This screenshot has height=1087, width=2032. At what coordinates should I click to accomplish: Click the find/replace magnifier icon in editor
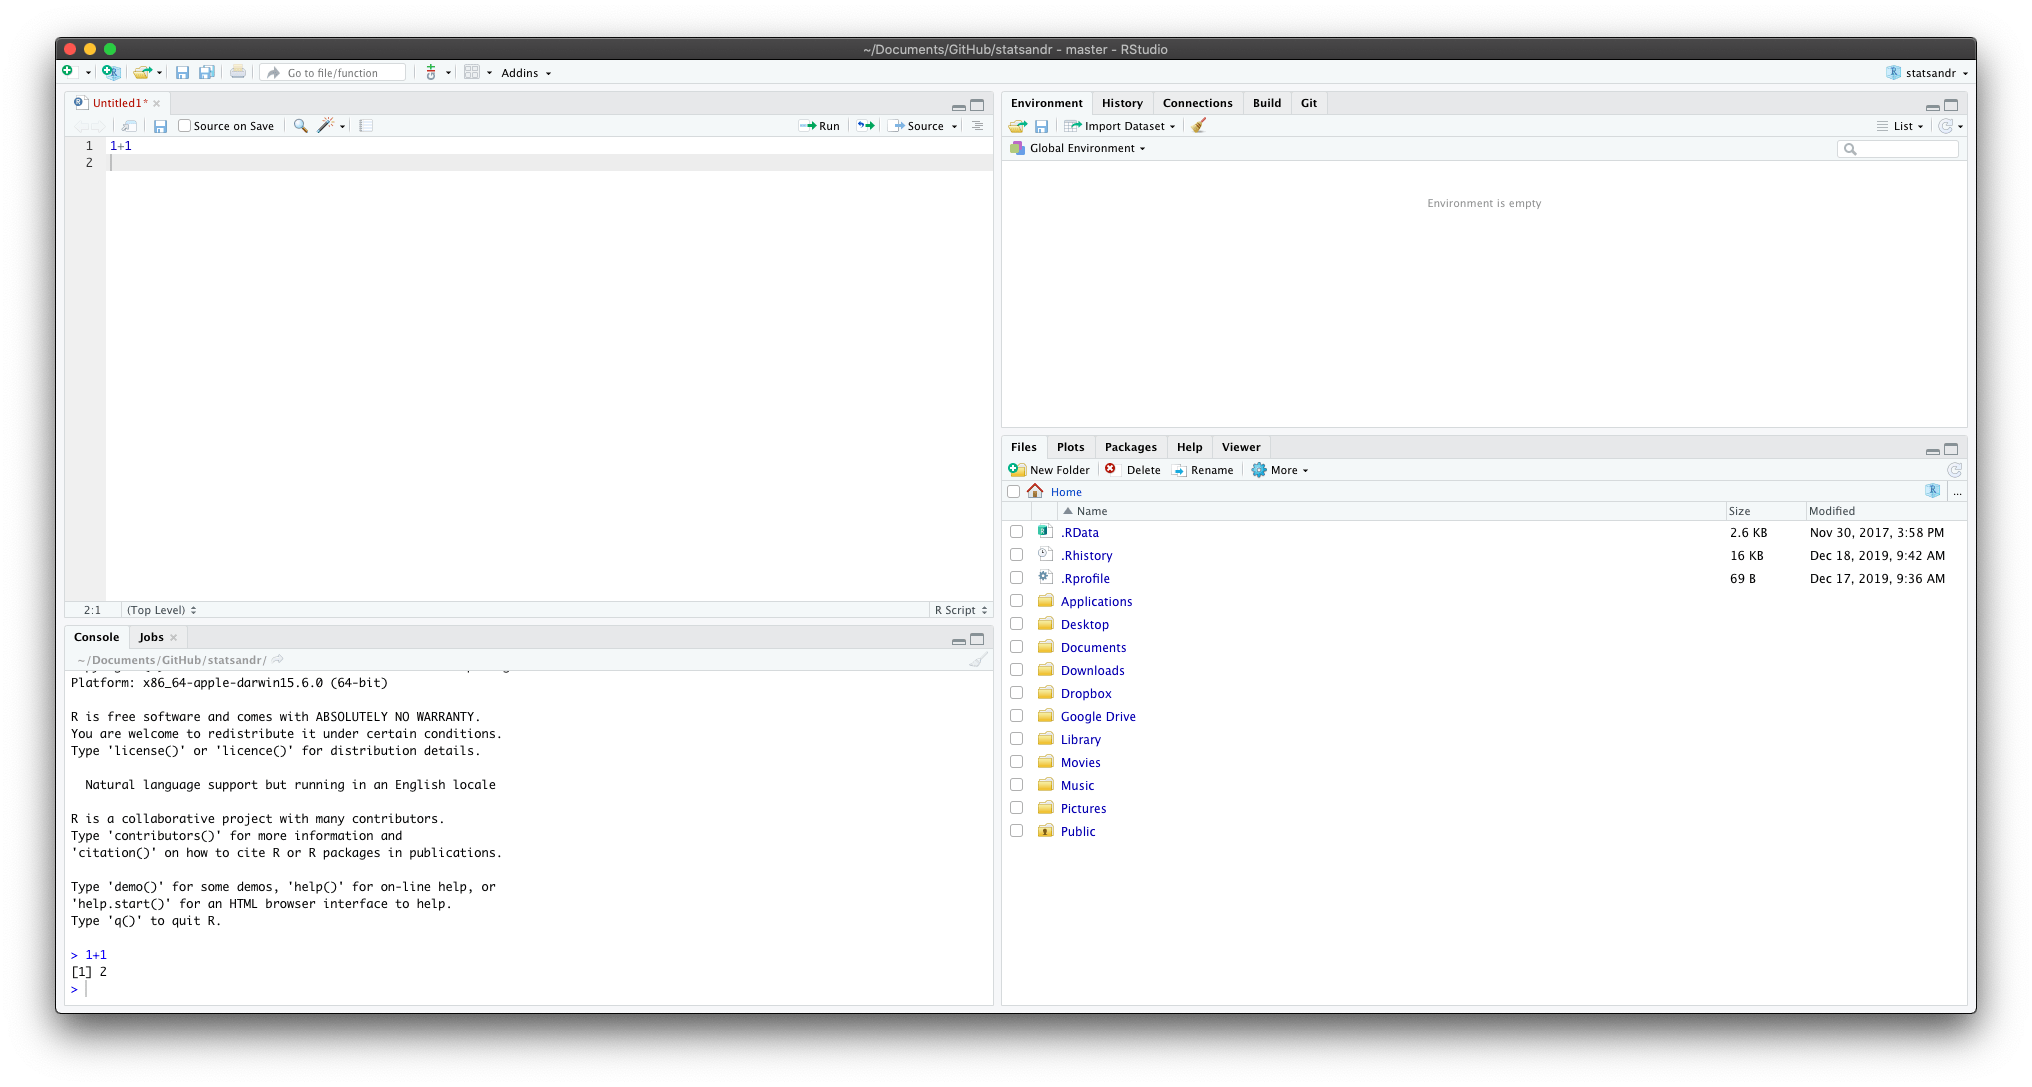pyautogui.click(x=300, y=126)
